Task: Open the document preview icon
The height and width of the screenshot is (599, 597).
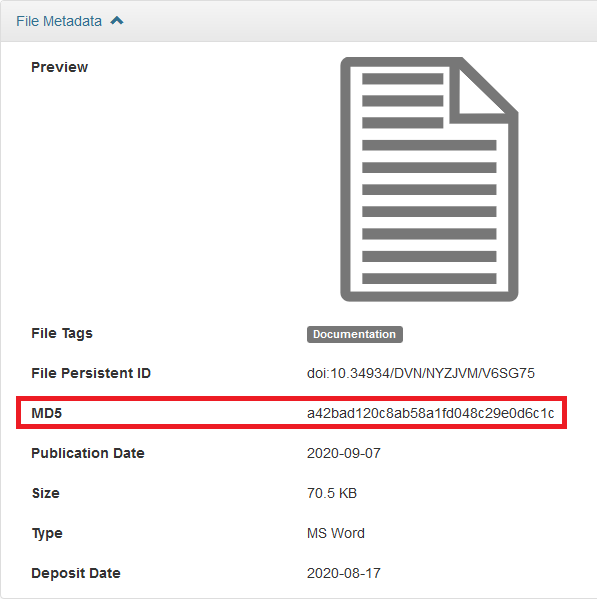Action: pos(429,179)
